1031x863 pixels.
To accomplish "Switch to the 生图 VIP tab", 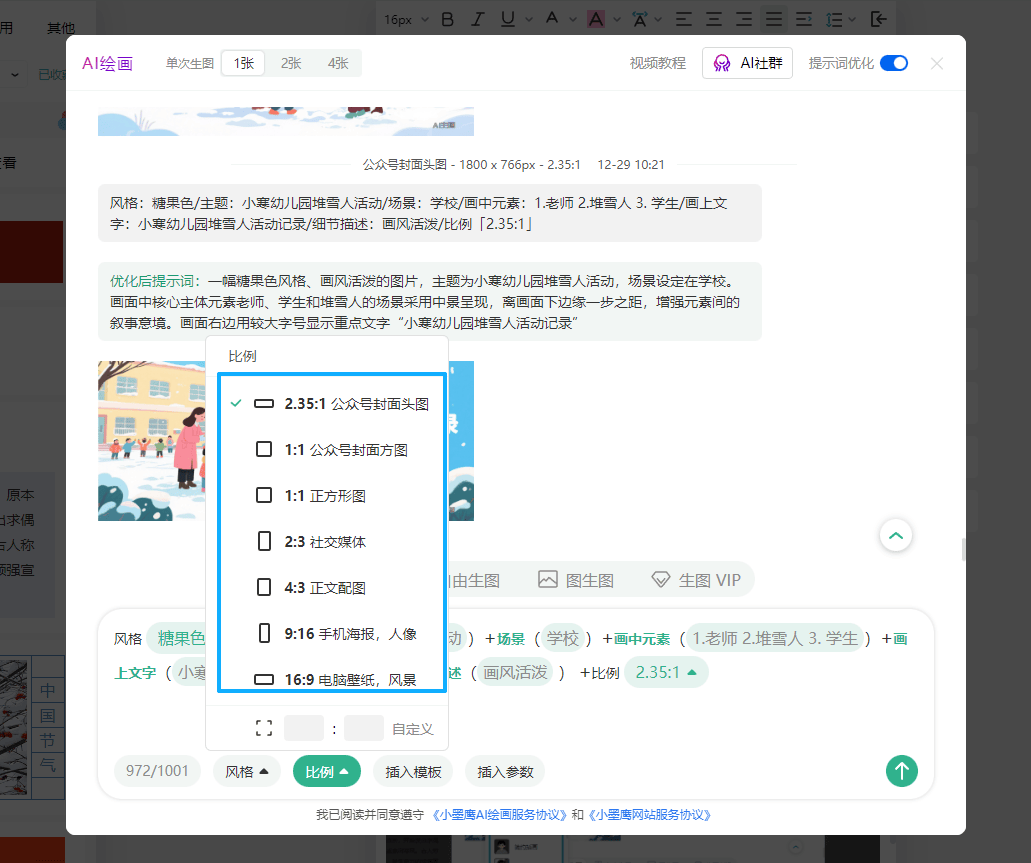I will coord(696,580).
